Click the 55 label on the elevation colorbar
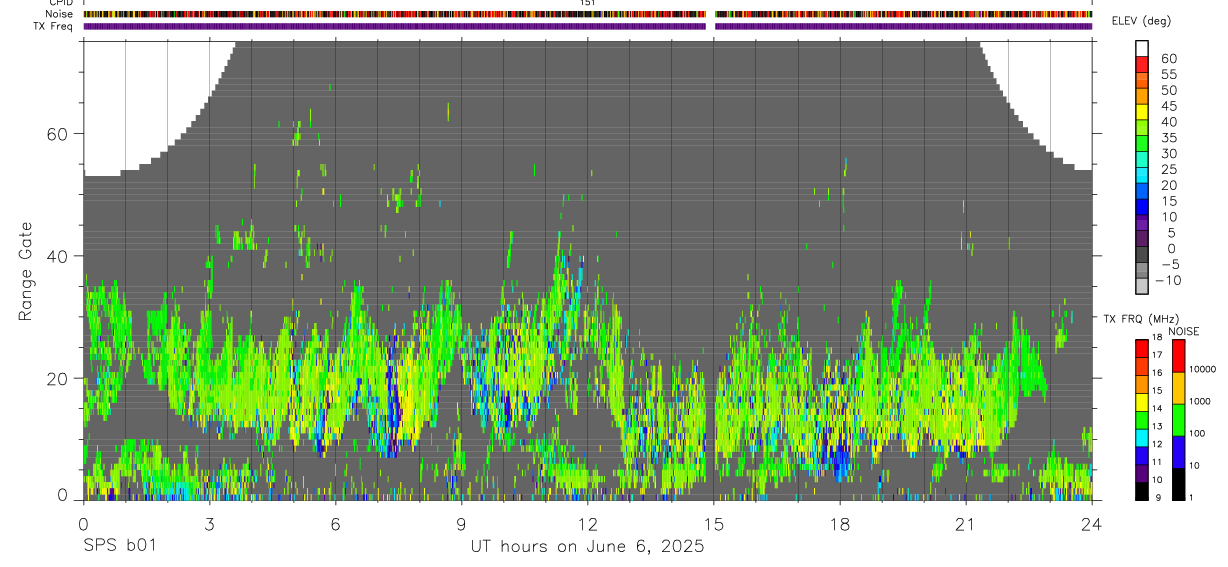 (1168, 74)
